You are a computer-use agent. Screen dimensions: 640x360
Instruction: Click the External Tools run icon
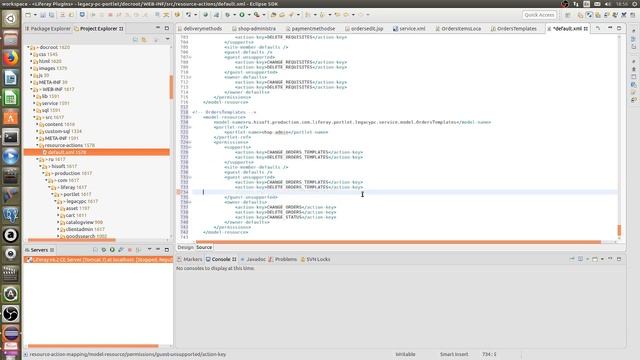(256, 15)
